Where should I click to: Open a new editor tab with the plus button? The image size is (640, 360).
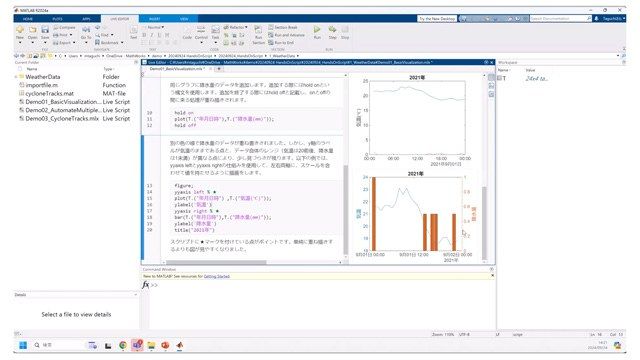click(219, 69)
